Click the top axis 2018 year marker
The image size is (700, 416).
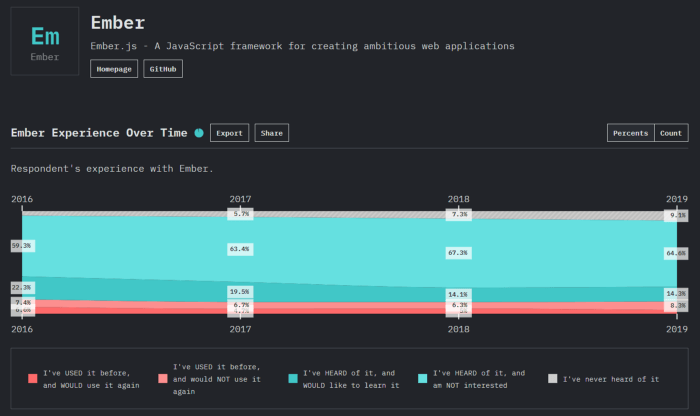pos(458,199)
